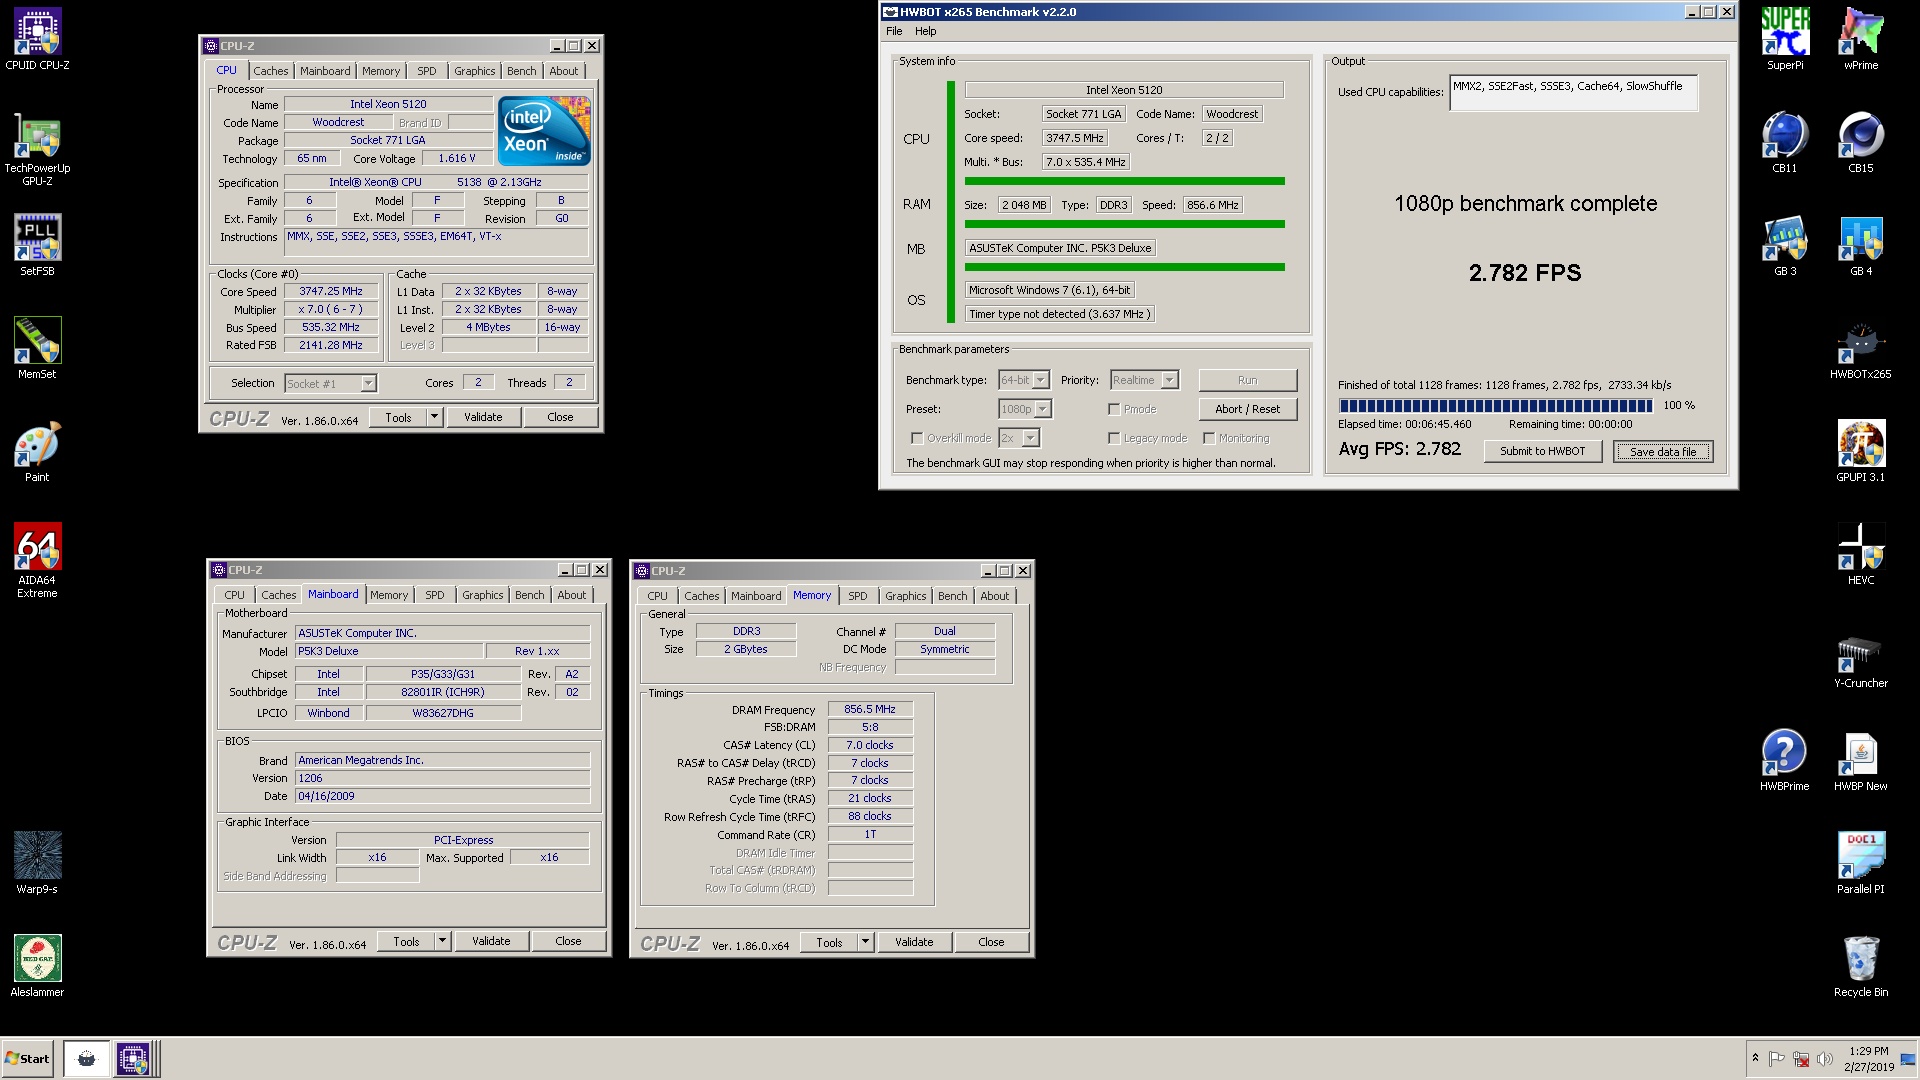
Task: Open Y-Cruncher desktop icon
Action: (1861, 658)
